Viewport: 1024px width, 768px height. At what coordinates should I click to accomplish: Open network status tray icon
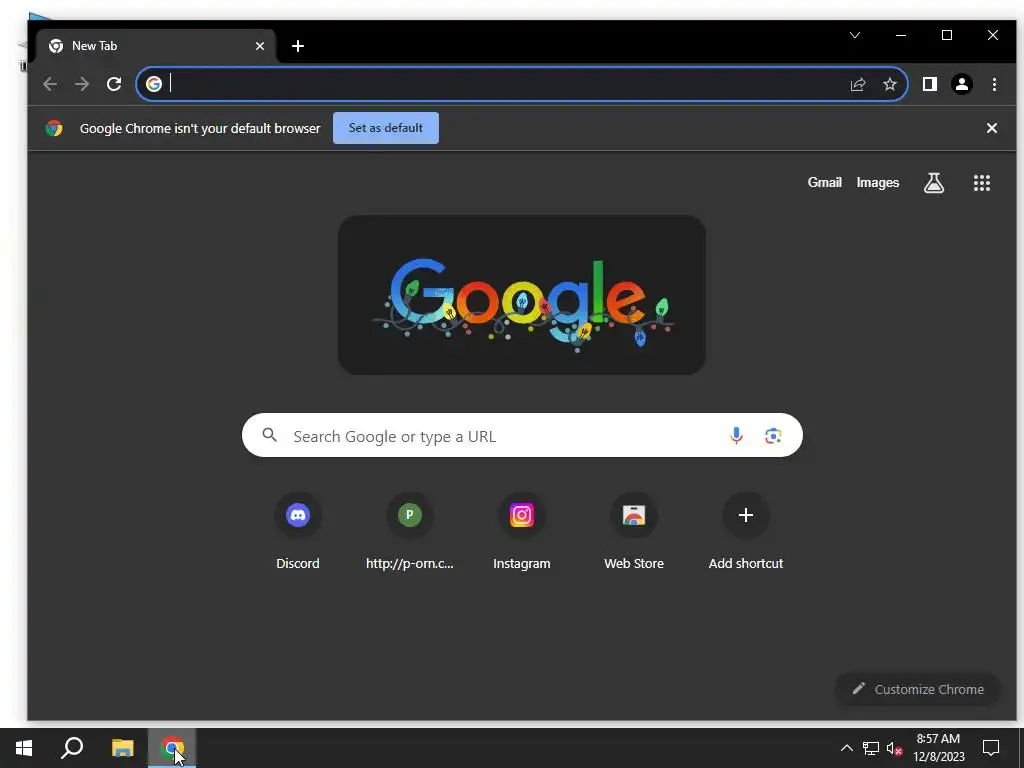point(871,748)
